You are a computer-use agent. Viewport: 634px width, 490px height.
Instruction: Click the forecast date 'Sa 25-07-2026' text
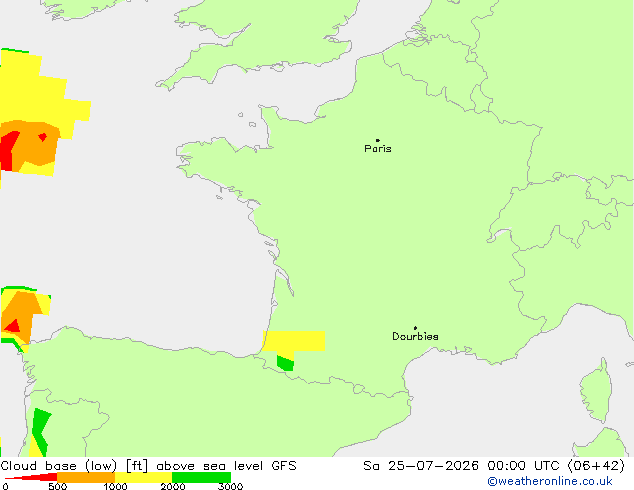(x=421, y=466)
